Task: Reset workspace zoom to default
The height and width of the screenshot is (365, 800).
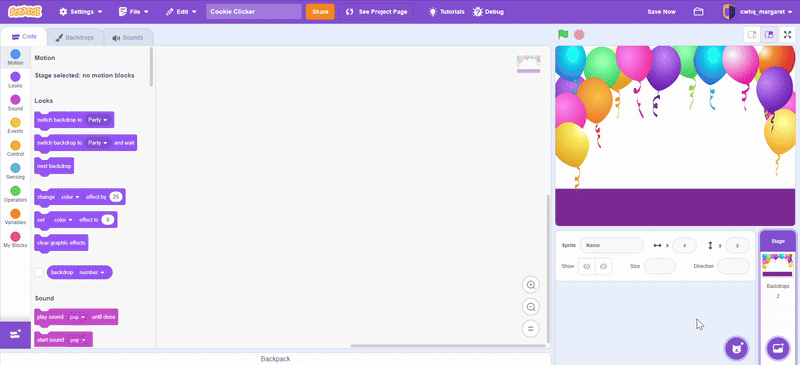Action: pos(531,329)
